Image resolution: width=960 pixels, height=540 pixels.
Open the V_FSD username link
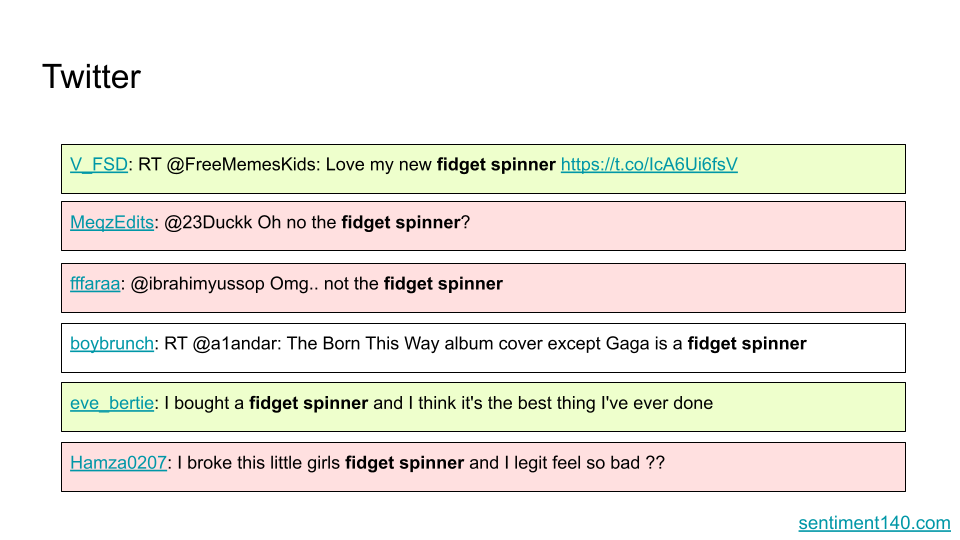click(x=99, y=165)
